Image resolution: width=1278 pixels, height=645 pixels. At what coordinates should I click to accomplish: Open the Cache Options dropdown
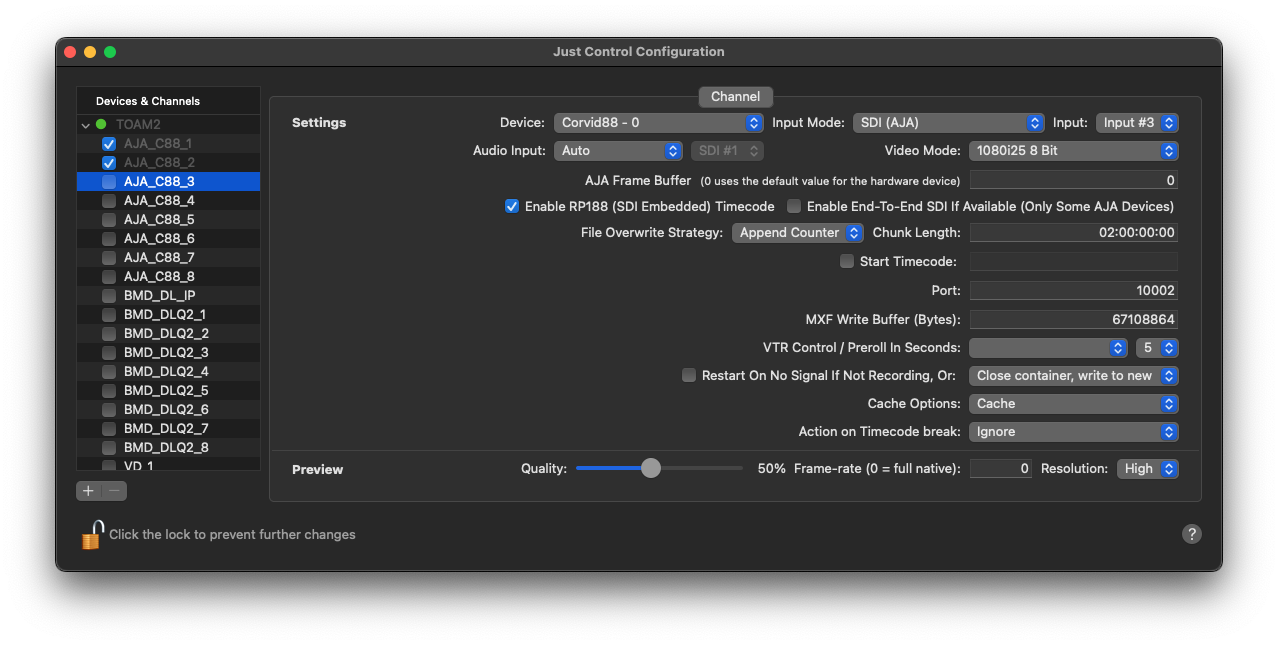click(x=1073, y=404)
